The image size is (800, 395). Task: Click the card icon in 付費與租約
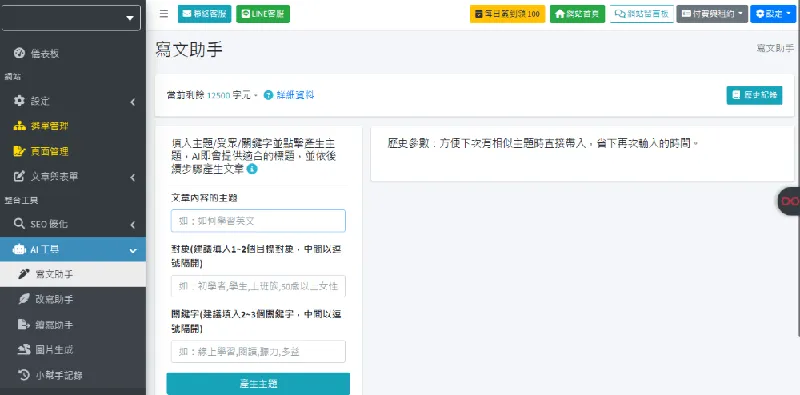(x=686, y=14)
